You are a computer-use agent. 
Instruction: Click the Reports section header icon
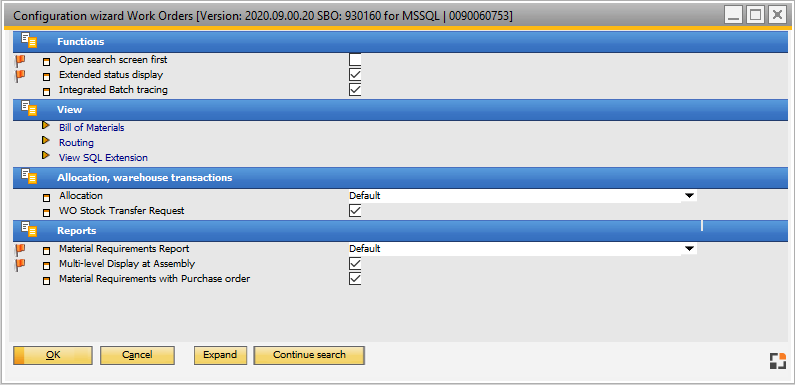(x=29, y=230)
